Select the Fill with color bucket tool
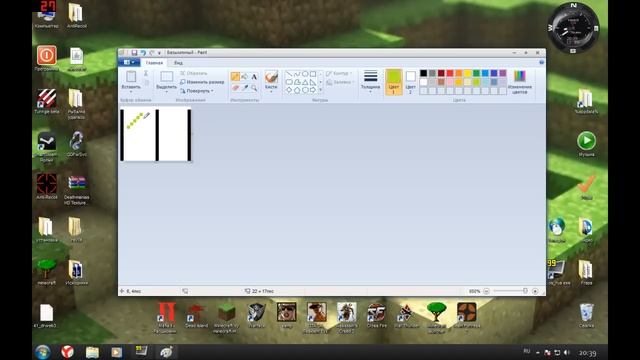Screen dimensions: 640x360 (x=244, y=77)
